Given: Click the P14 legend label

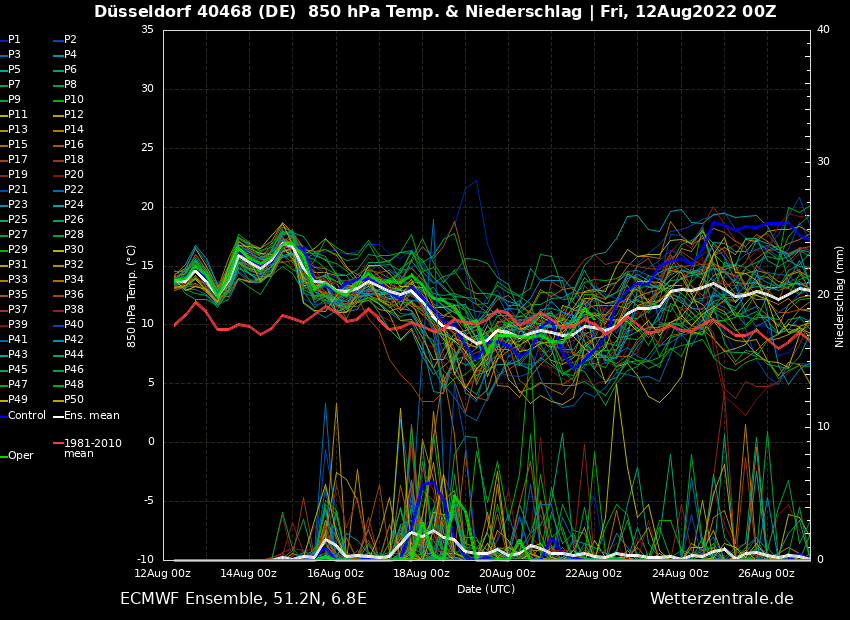Looking at the screenshot, I should tap(74, 130).
